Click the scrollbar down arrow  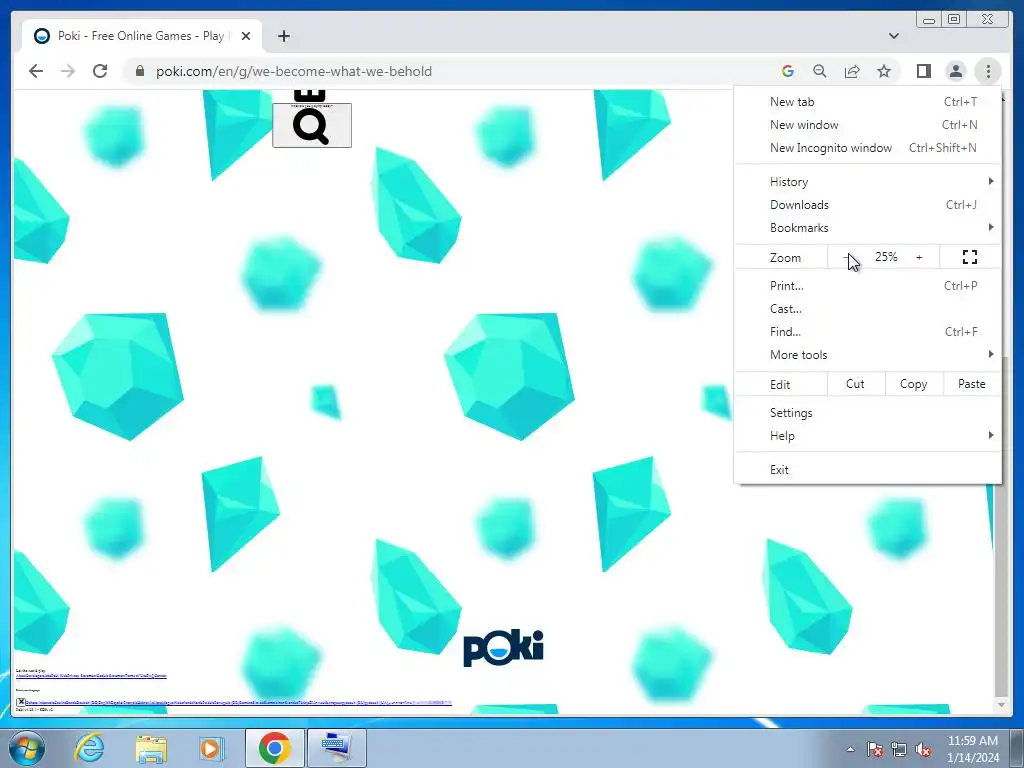1000,705
